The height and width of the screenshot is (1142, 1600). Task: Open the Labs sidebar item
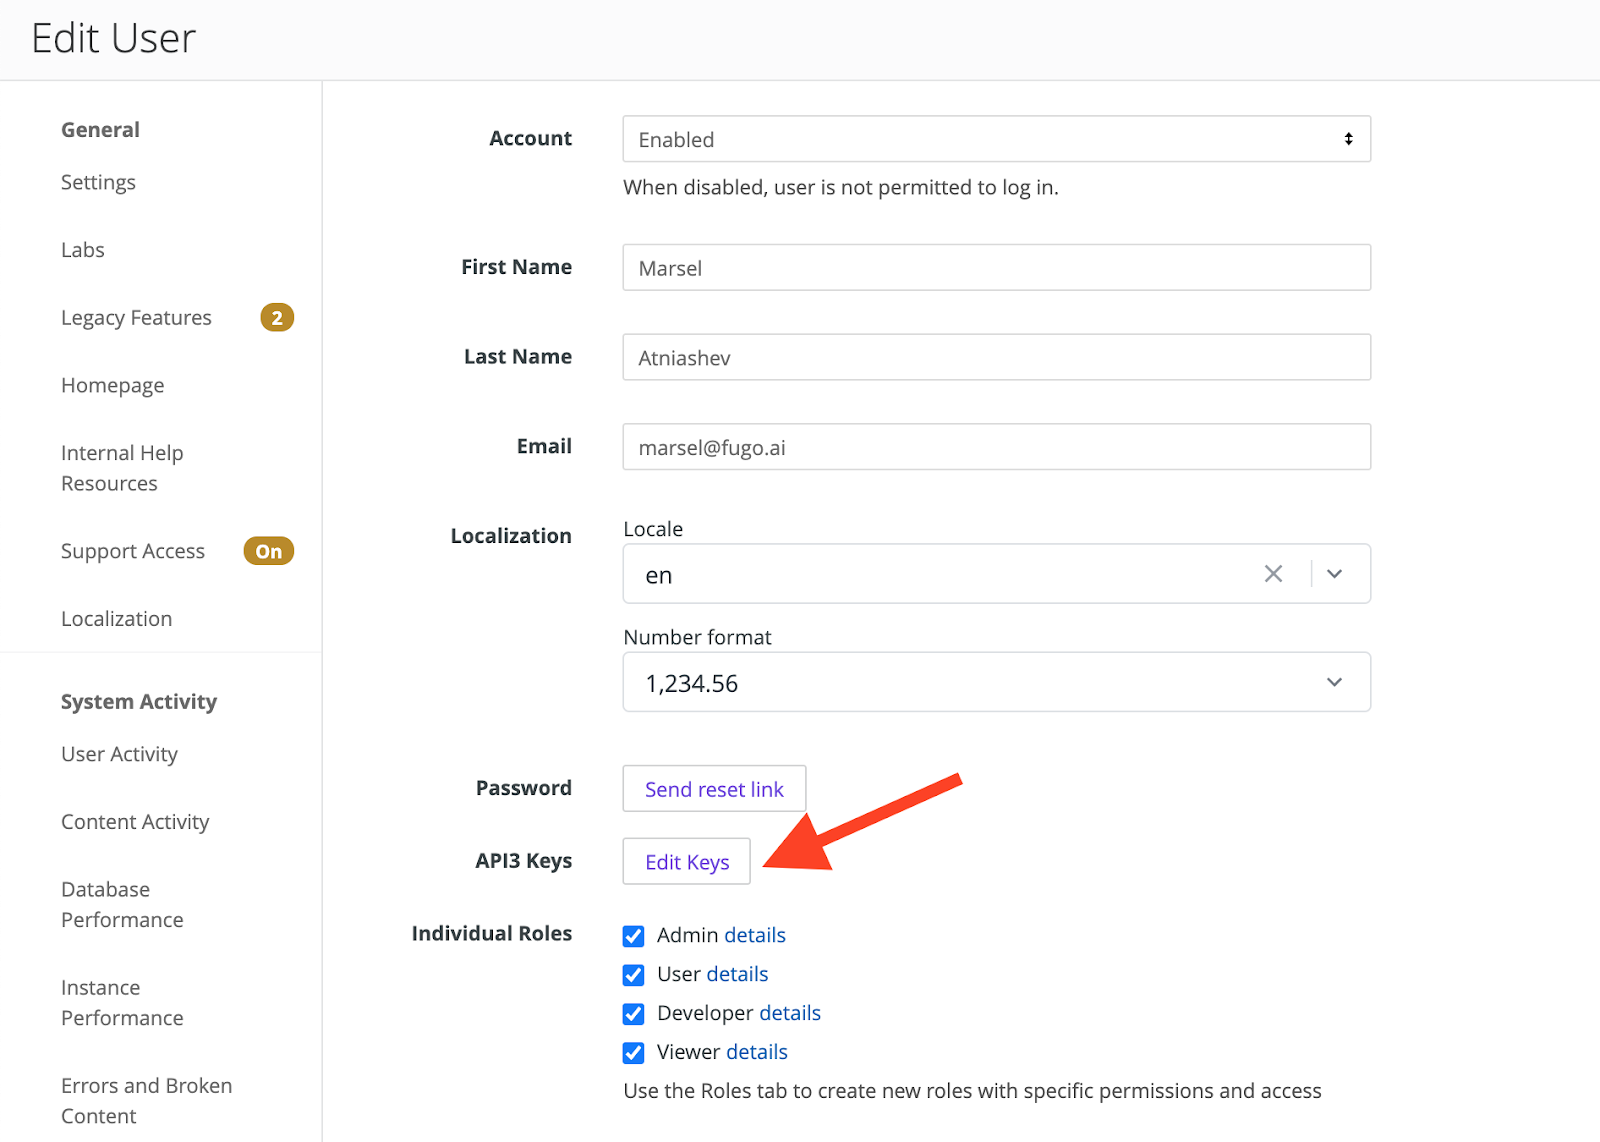[x=83, y=250]
